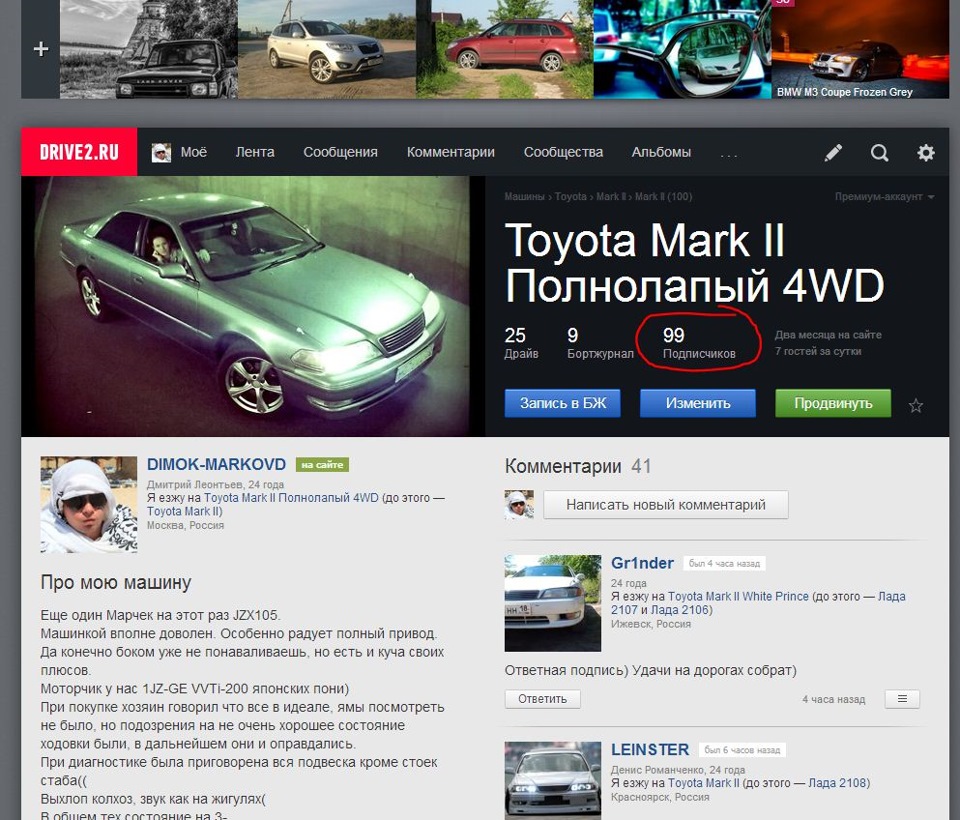Viewport: 960px width, 820px height.
Task: Open the 99 Подписчиков counter
Action: pos(699,343)
